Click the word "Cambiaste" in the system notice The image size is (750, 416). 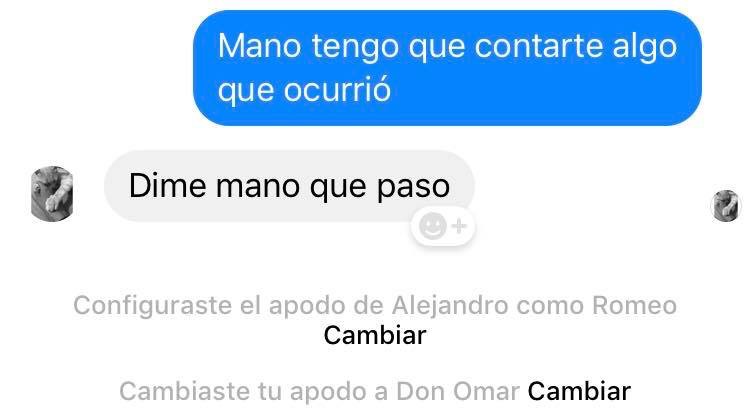coord(184,391)
